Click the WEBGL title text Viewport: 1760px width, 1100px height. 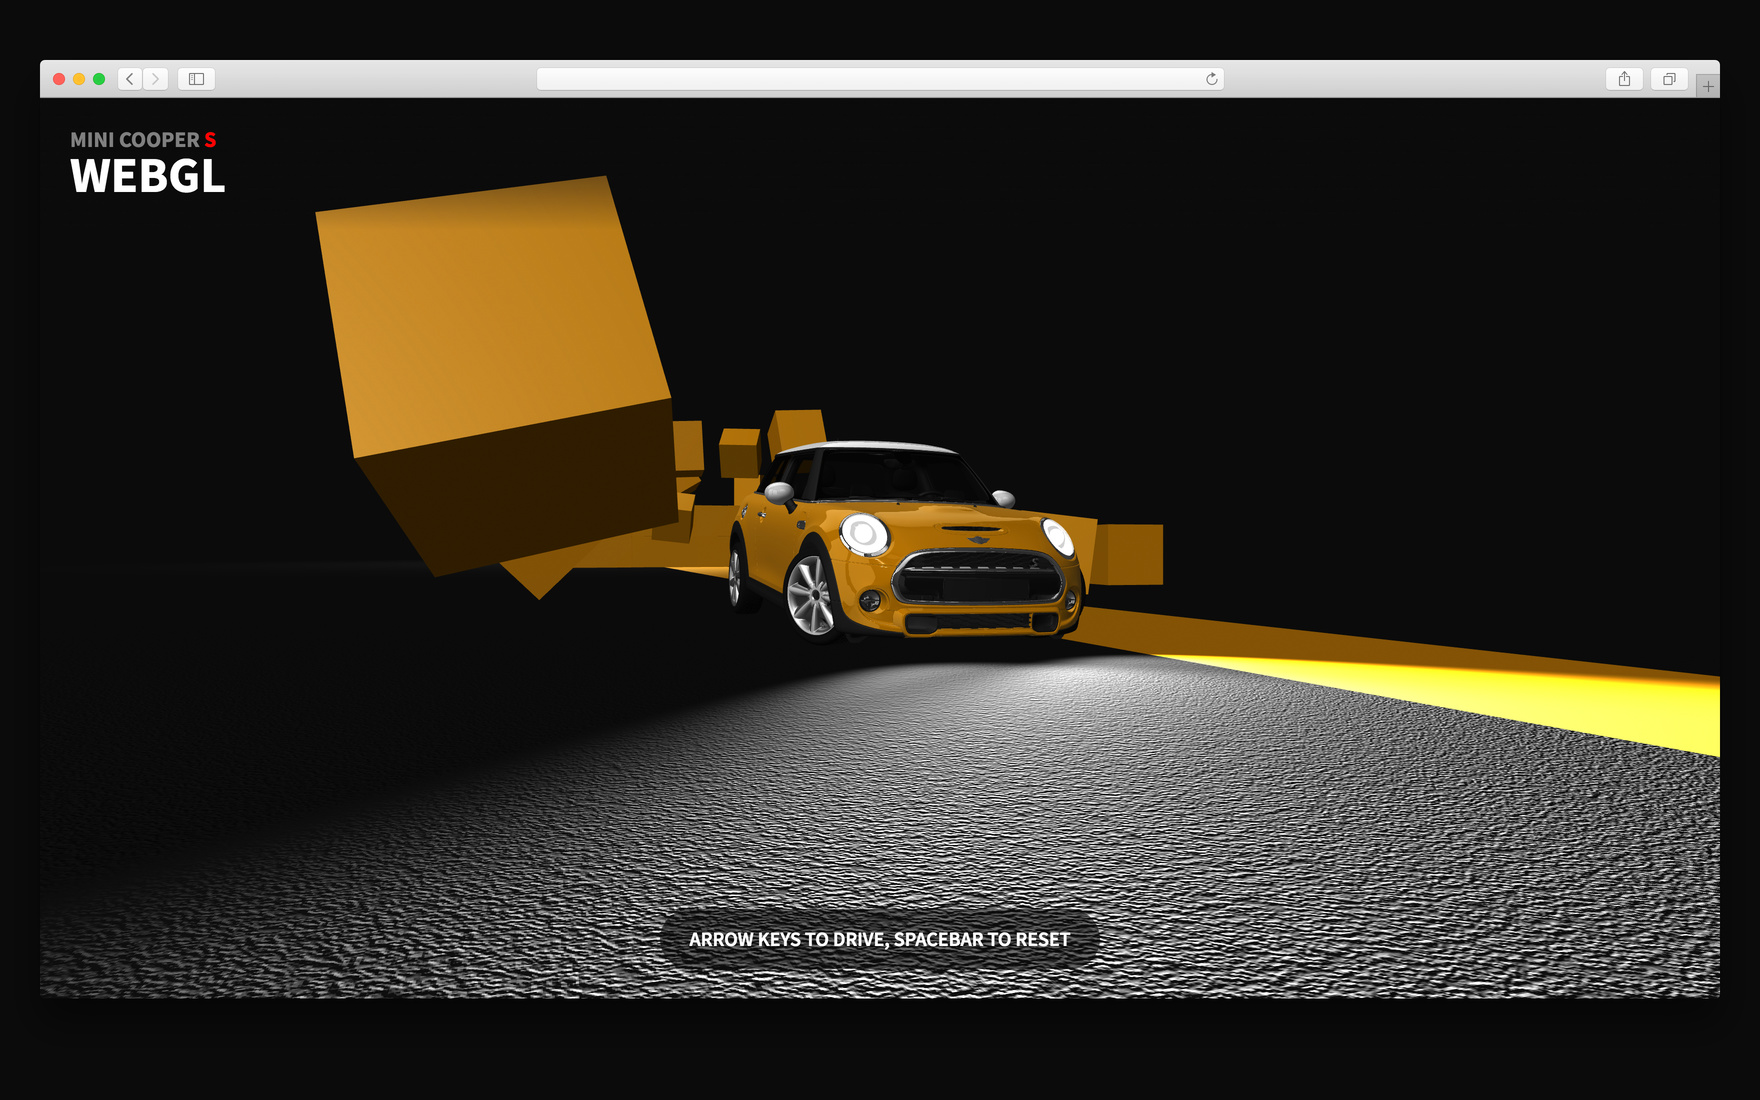pyautogui.click(x=148, y=177)
